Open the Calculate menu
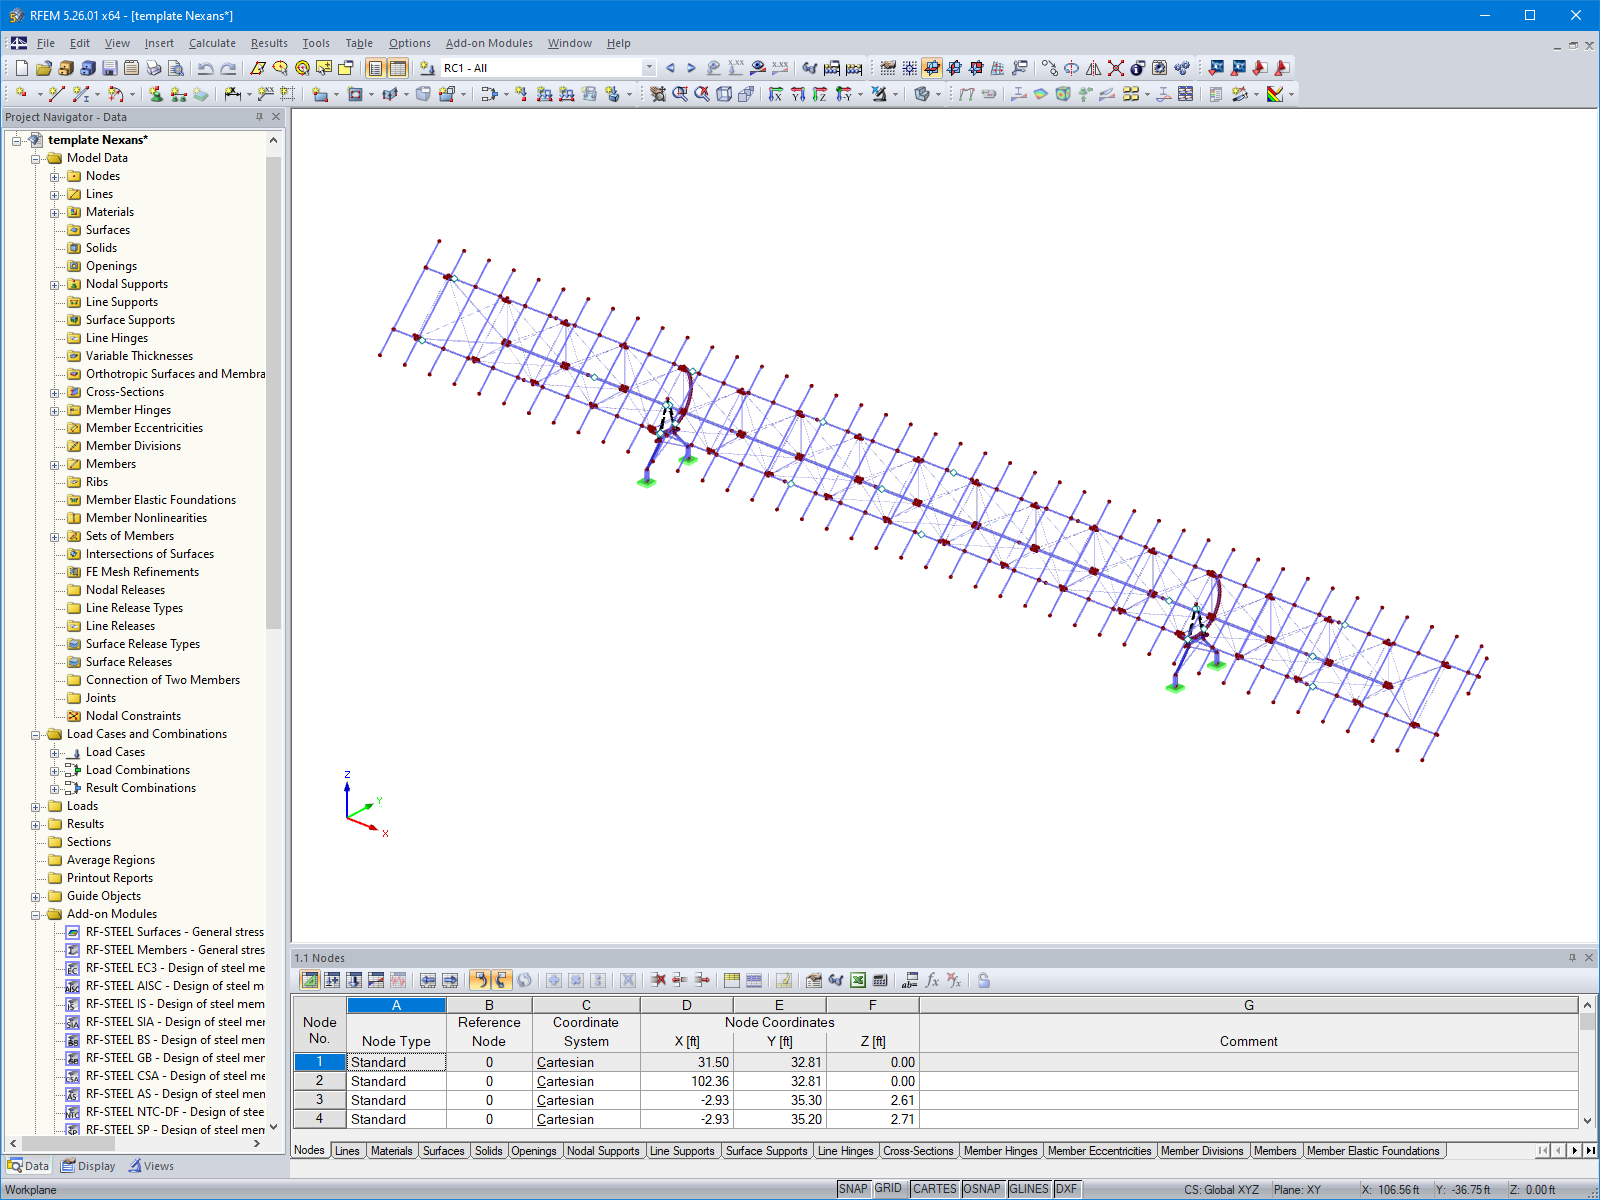 coord(212,43)
